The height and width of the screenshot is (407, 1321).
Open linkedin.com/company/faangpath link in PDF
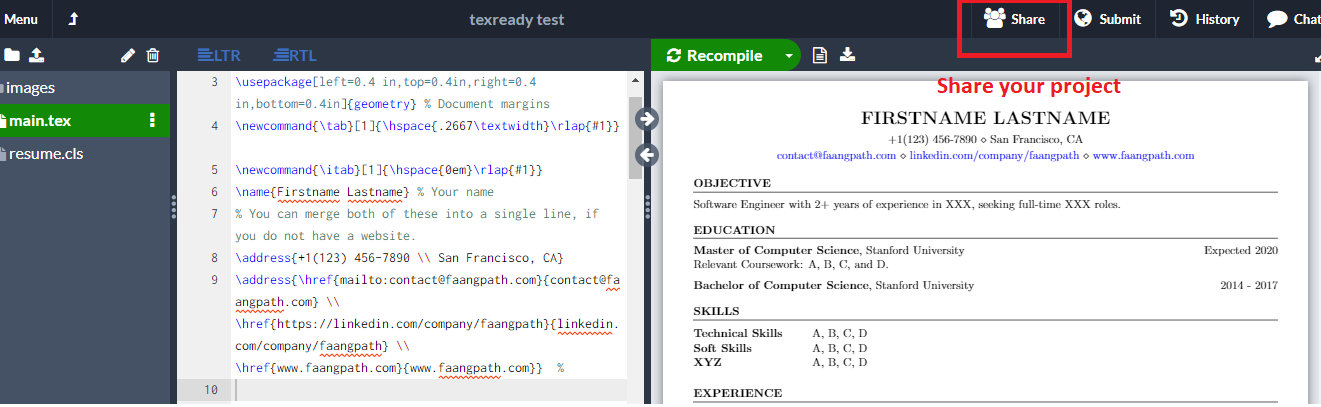point(994,156)
